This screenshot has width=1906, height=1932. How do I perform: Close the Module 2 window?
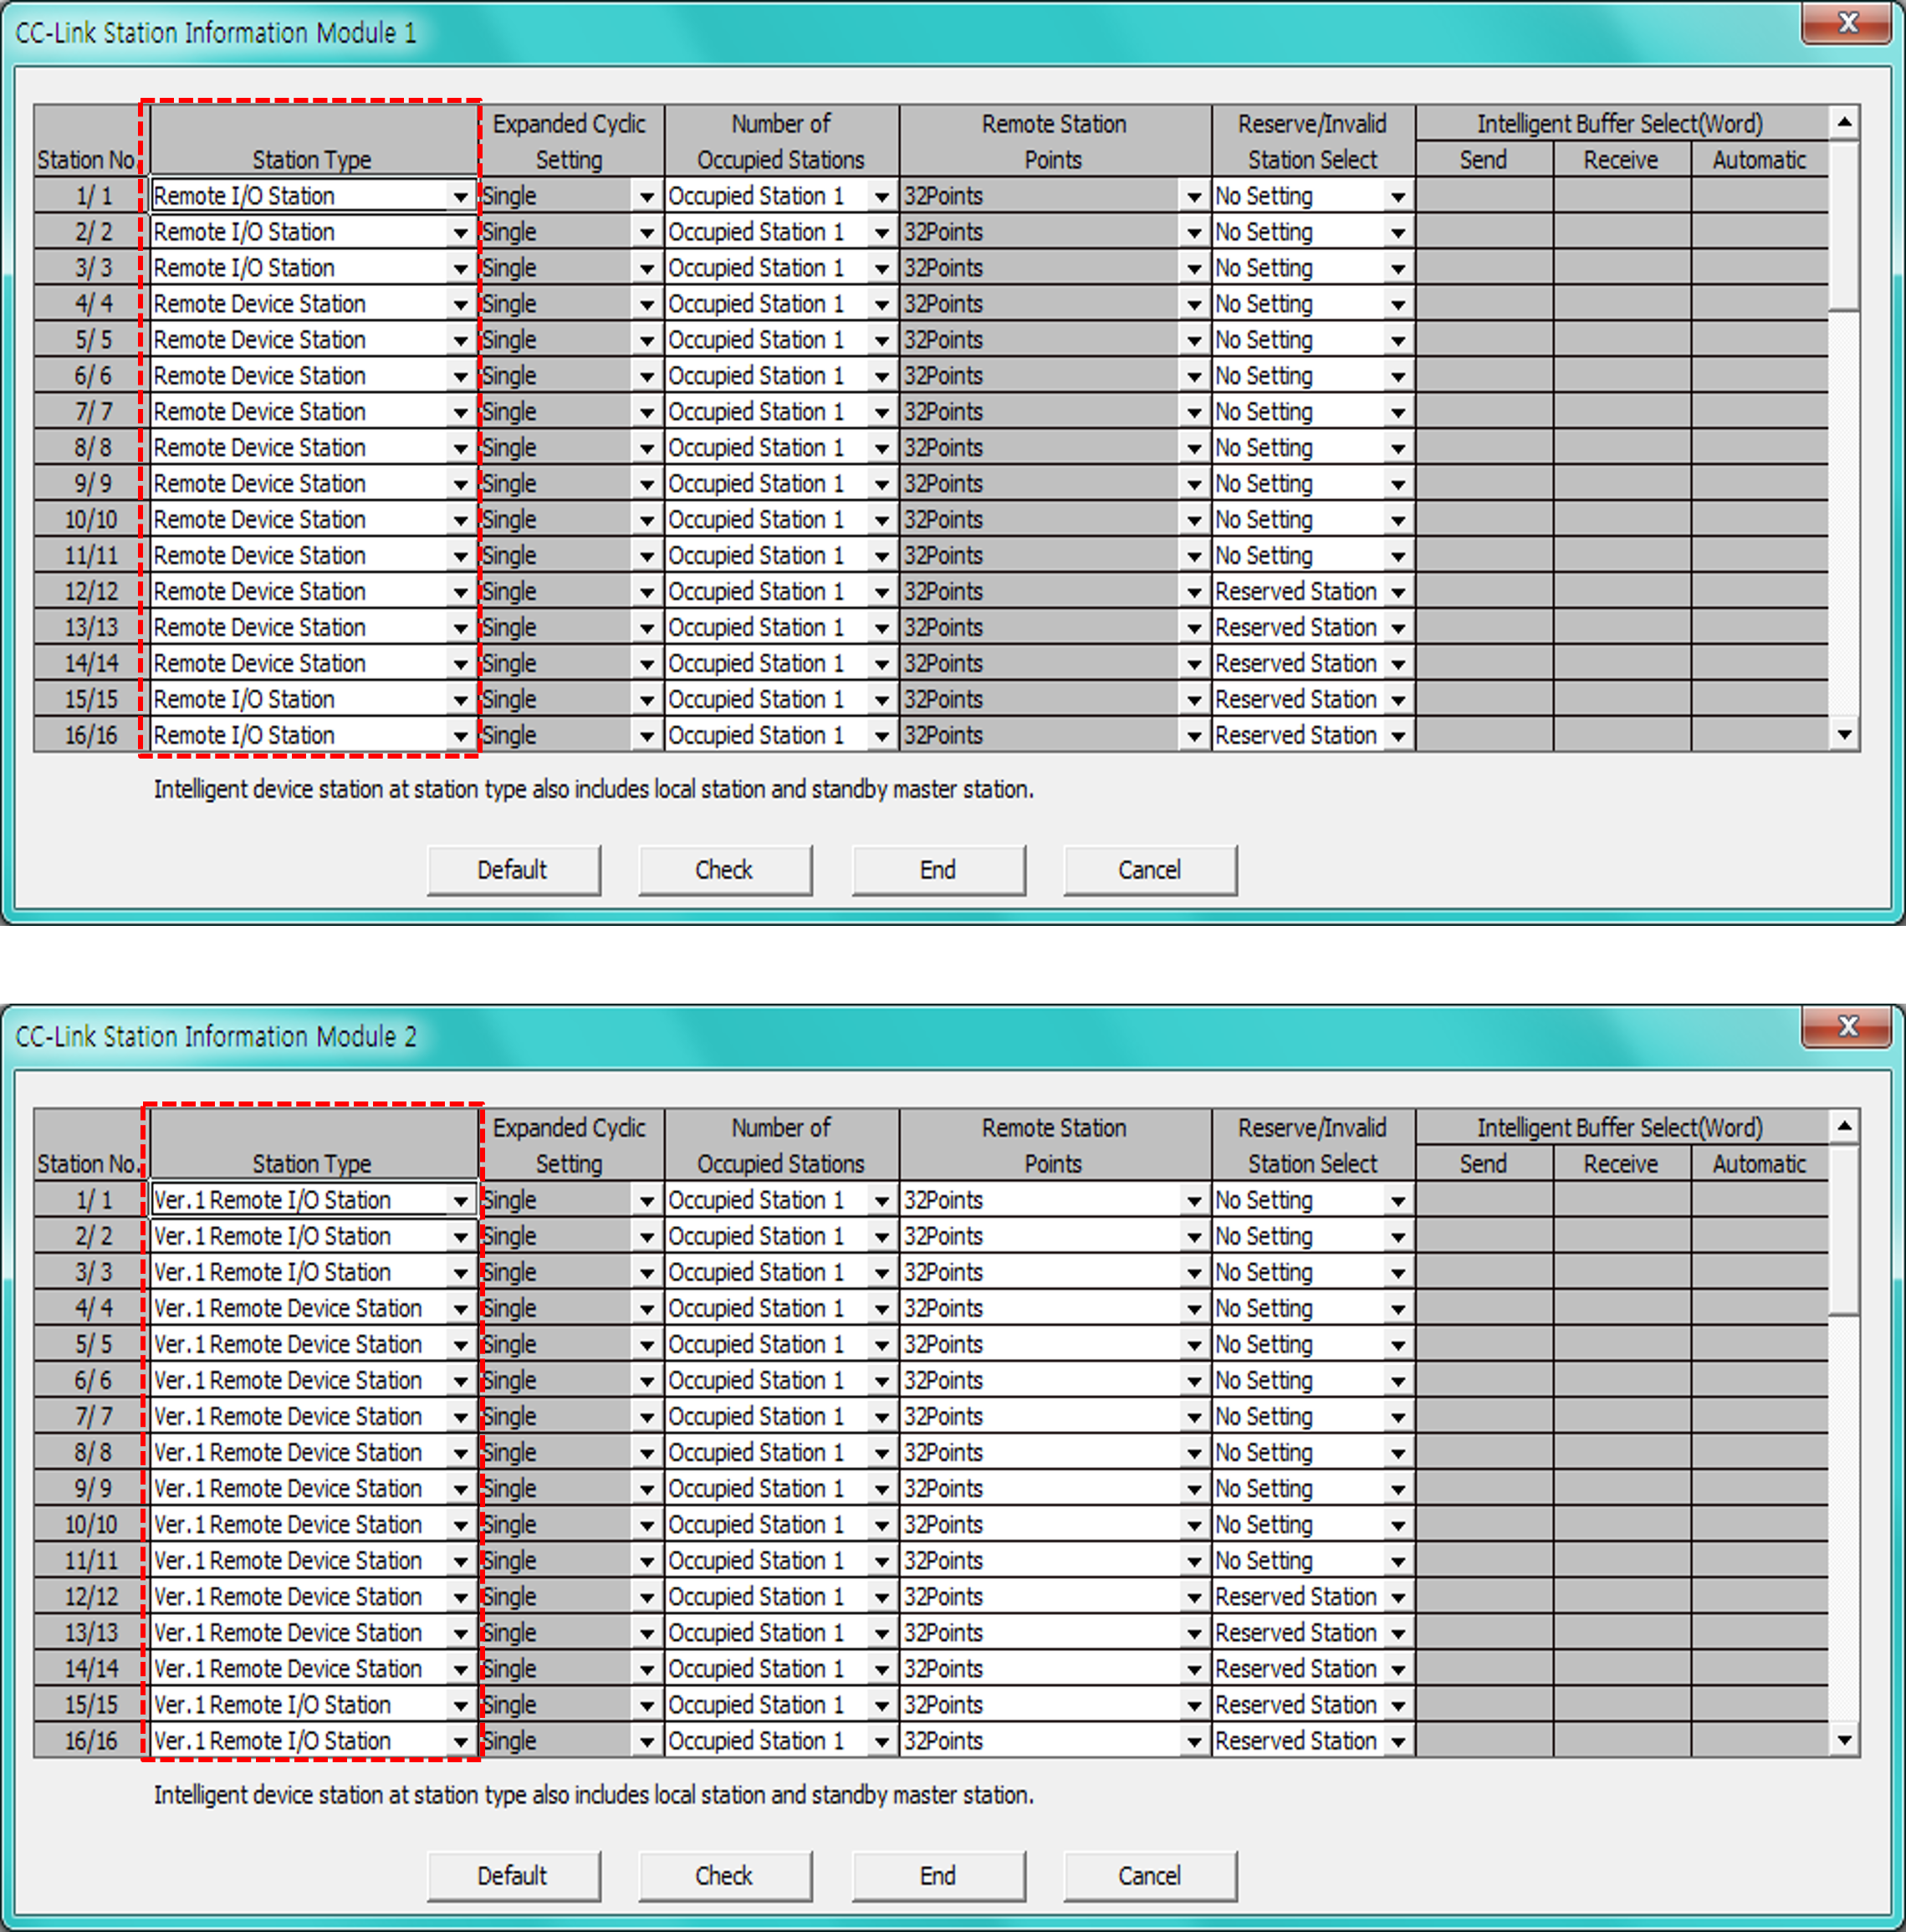[x=1846, y=1027]
